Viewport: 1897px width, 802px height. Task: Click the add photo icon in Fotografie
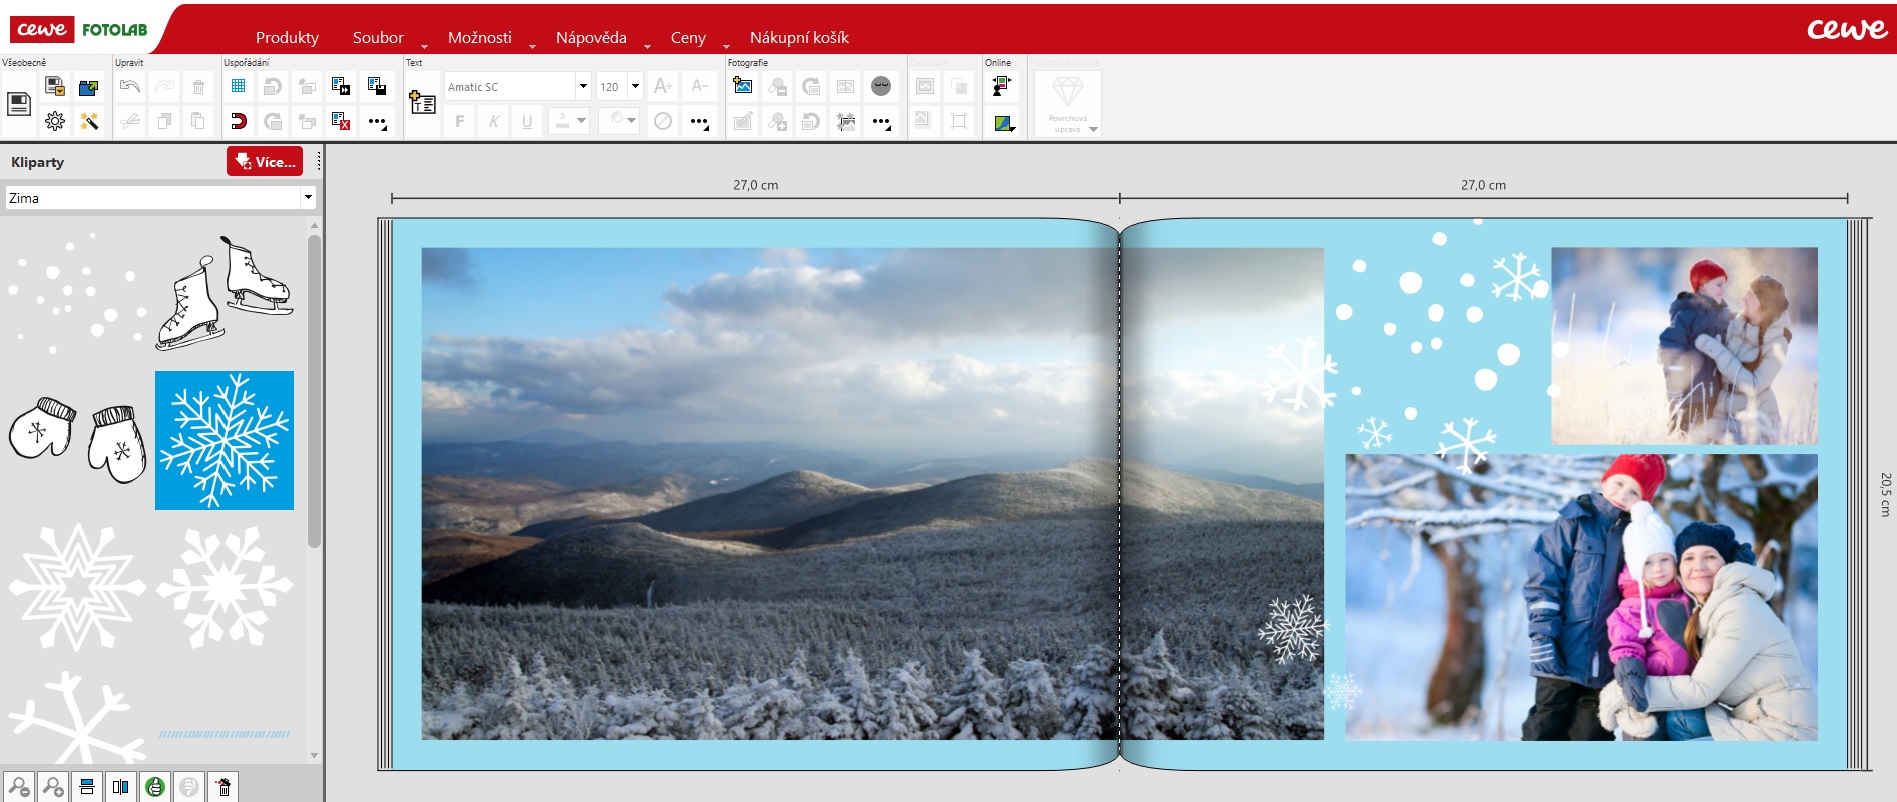pyautogui.click(x=743, y=86)
